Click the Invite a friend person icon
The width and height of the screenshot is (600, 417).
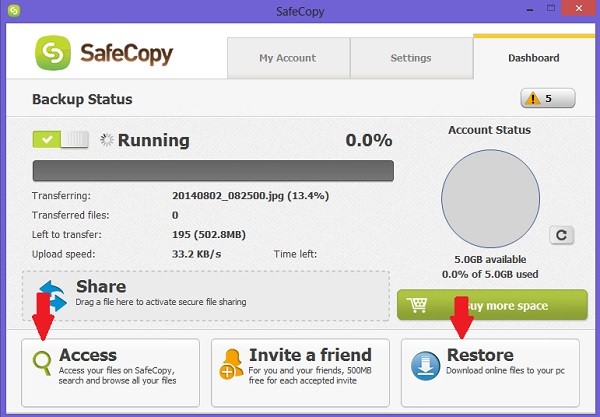(231, 364)
